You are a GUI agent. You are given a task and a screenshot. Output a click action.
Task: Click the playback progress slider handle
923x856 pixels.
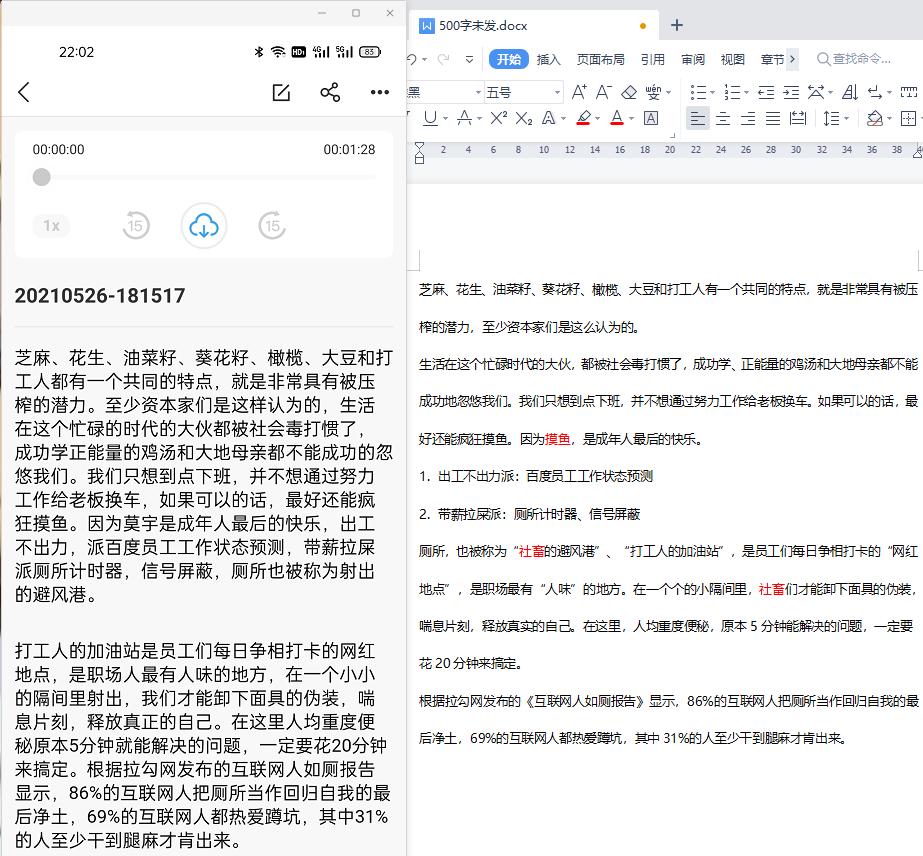coord(41,177)
